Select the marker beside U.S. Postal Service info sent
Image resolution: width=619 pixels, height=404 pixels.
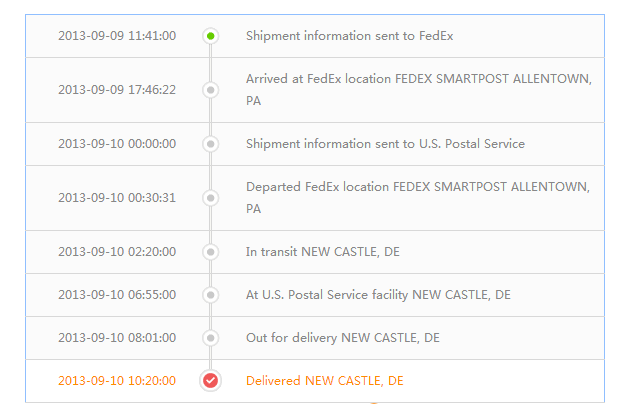coord(210,144)
